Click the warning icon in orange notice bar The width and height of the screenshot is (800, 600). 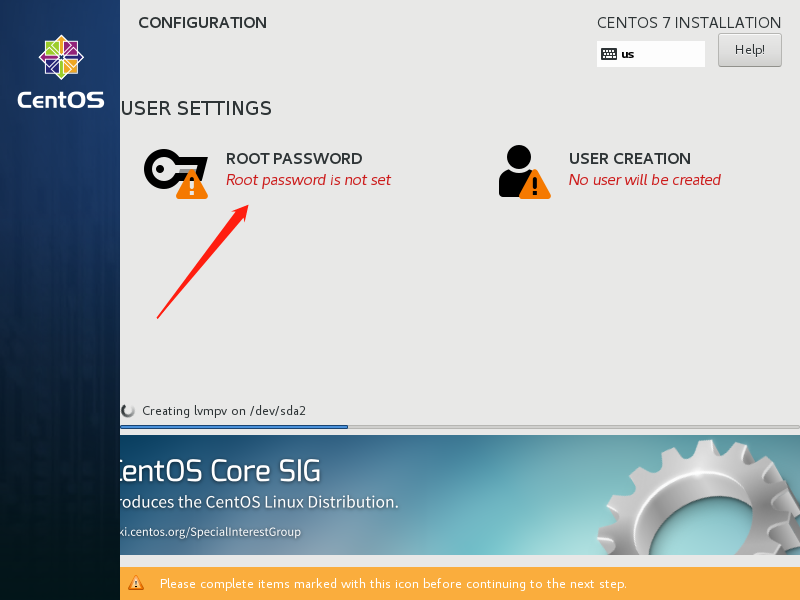[136, 583]
